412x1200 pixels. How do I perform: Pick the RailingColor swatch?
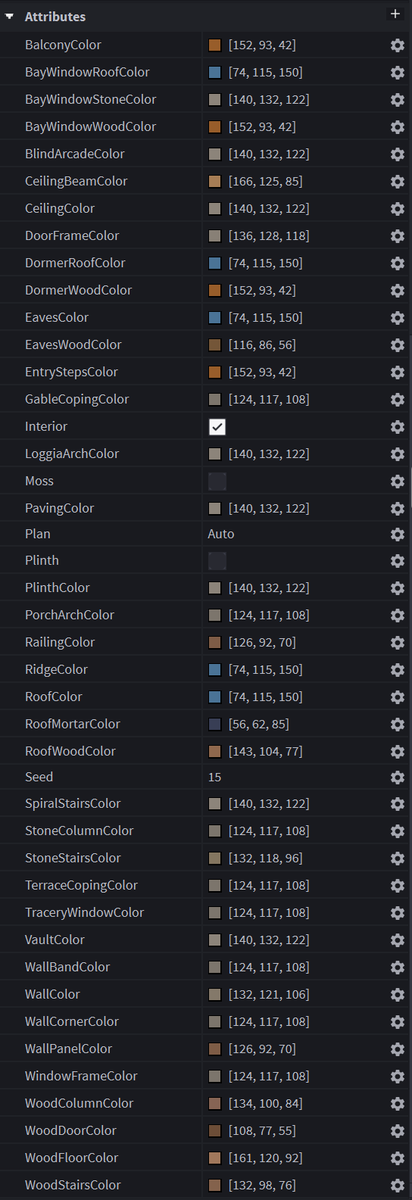tap(215, 643)
